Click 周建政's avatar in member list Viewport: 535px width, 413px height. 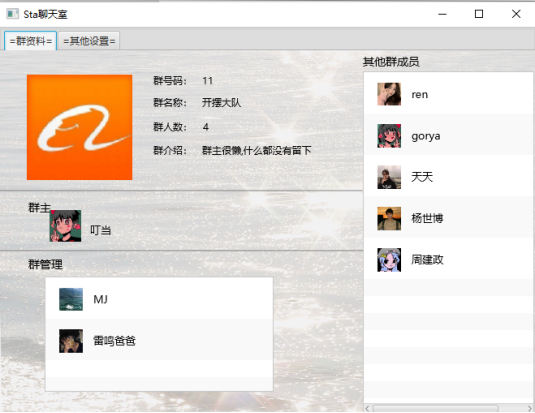[x=389, y=260]
